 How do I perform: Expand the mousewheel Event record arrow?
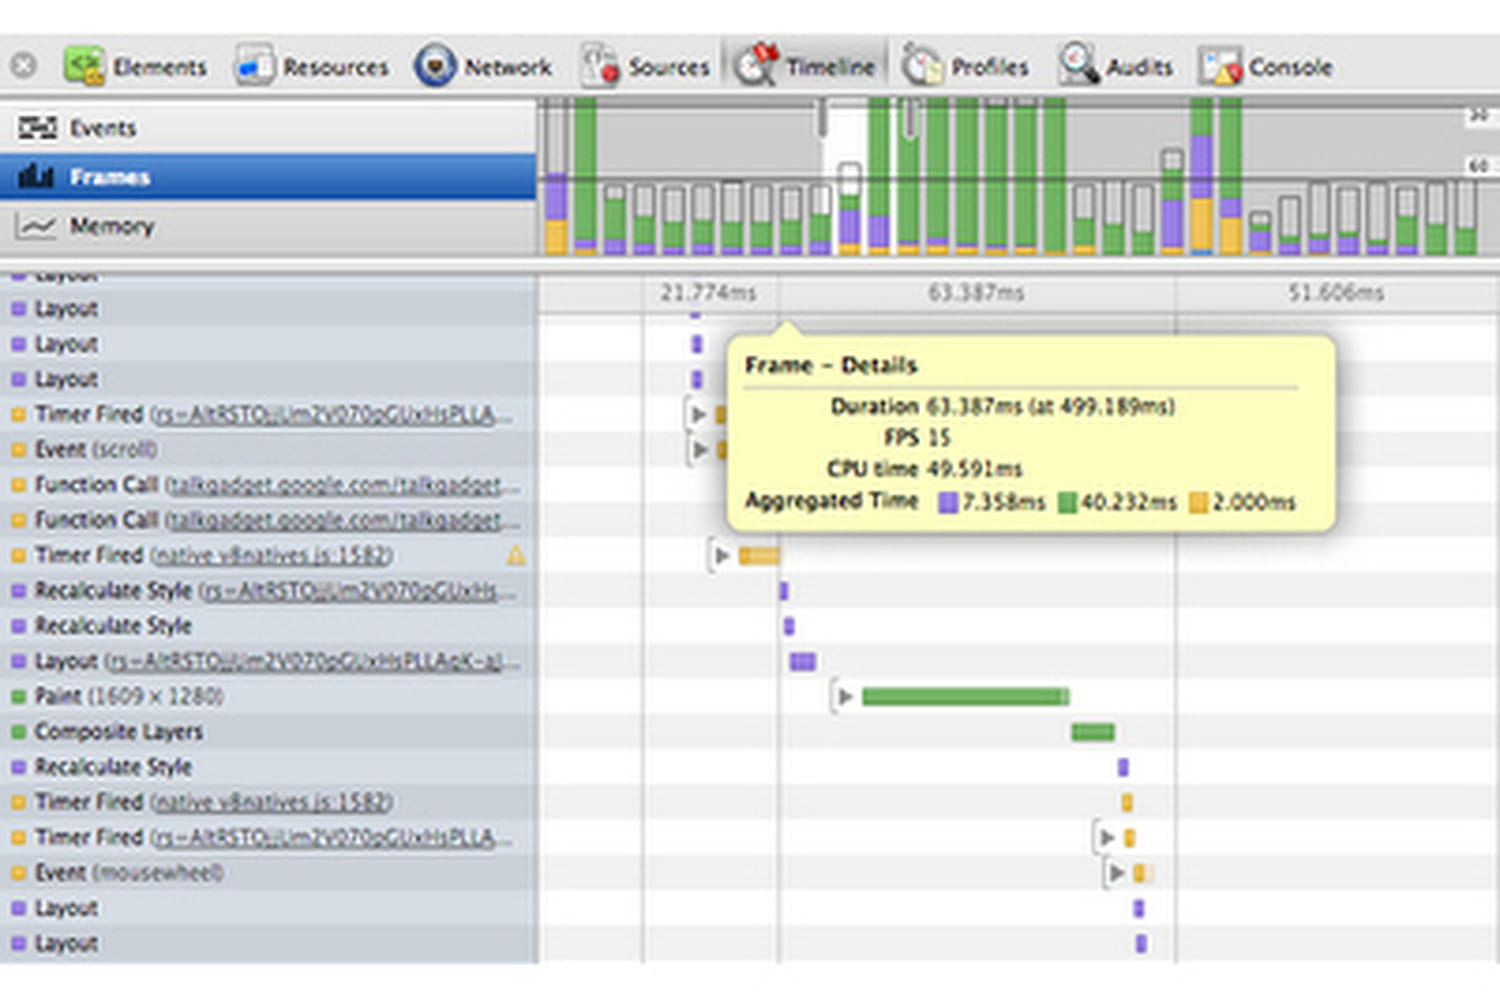click(1117, 873)
